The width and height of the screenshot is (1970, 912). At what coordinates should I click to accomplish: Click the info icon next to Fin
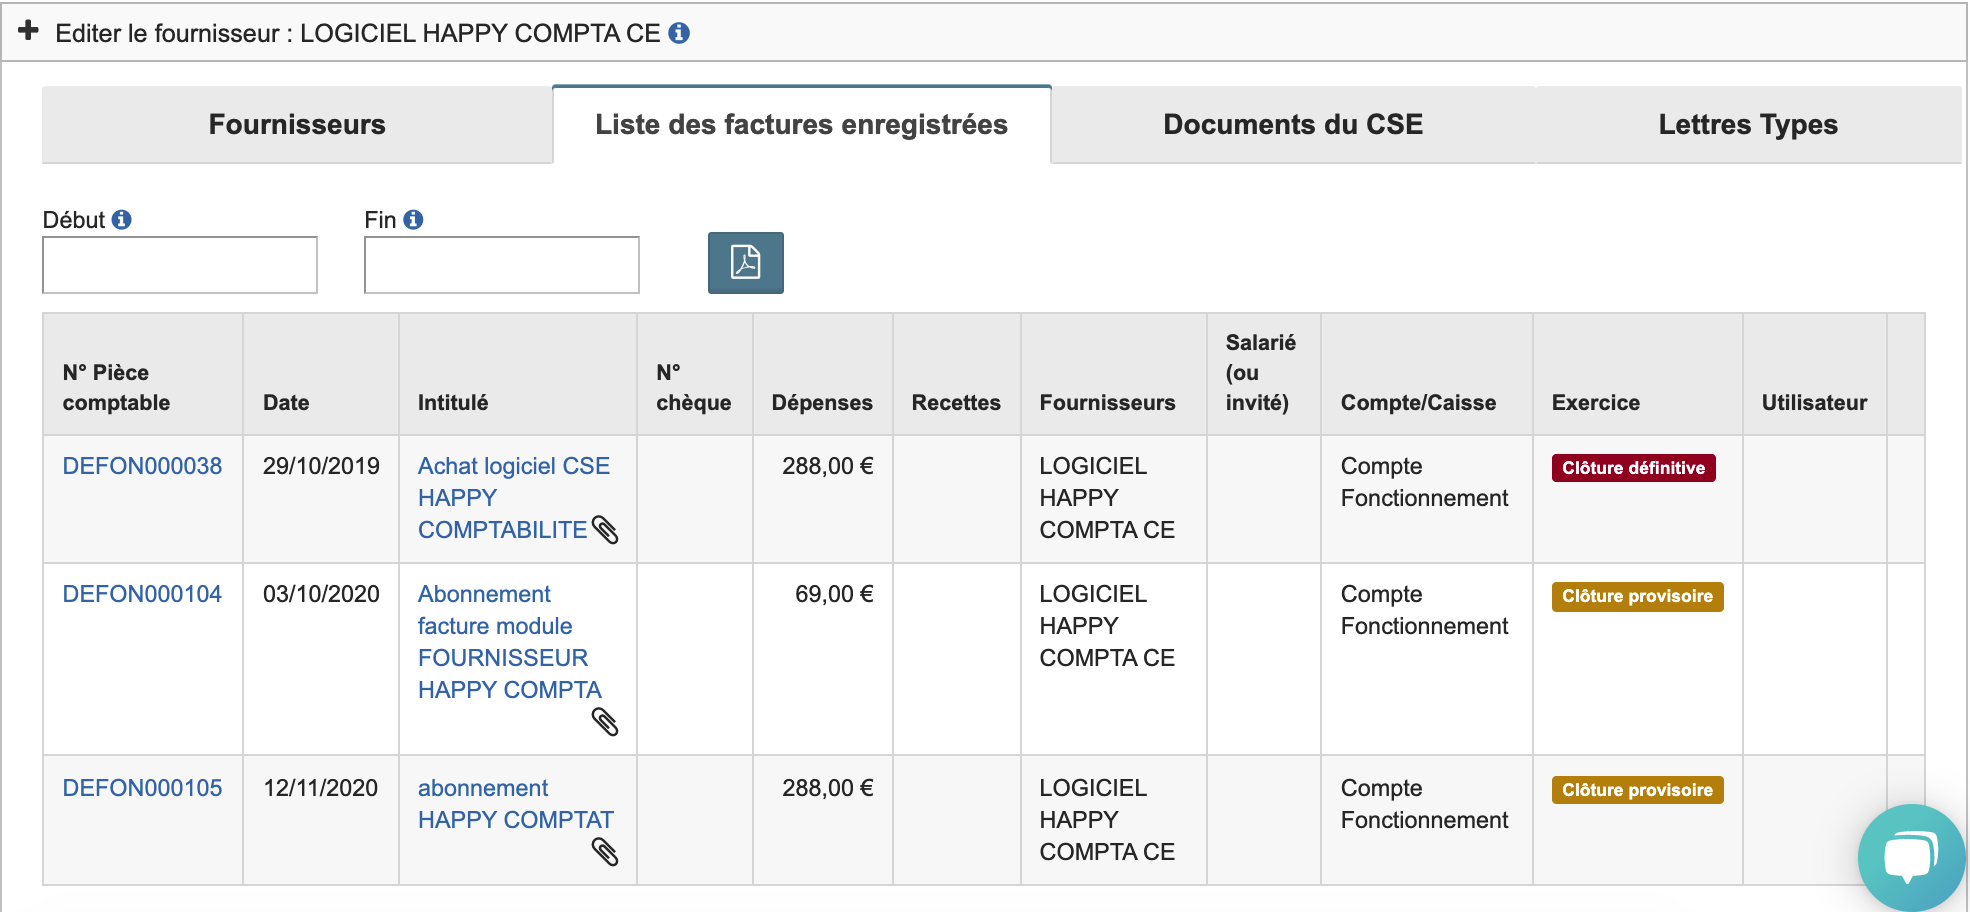click(x=413, y=220)
